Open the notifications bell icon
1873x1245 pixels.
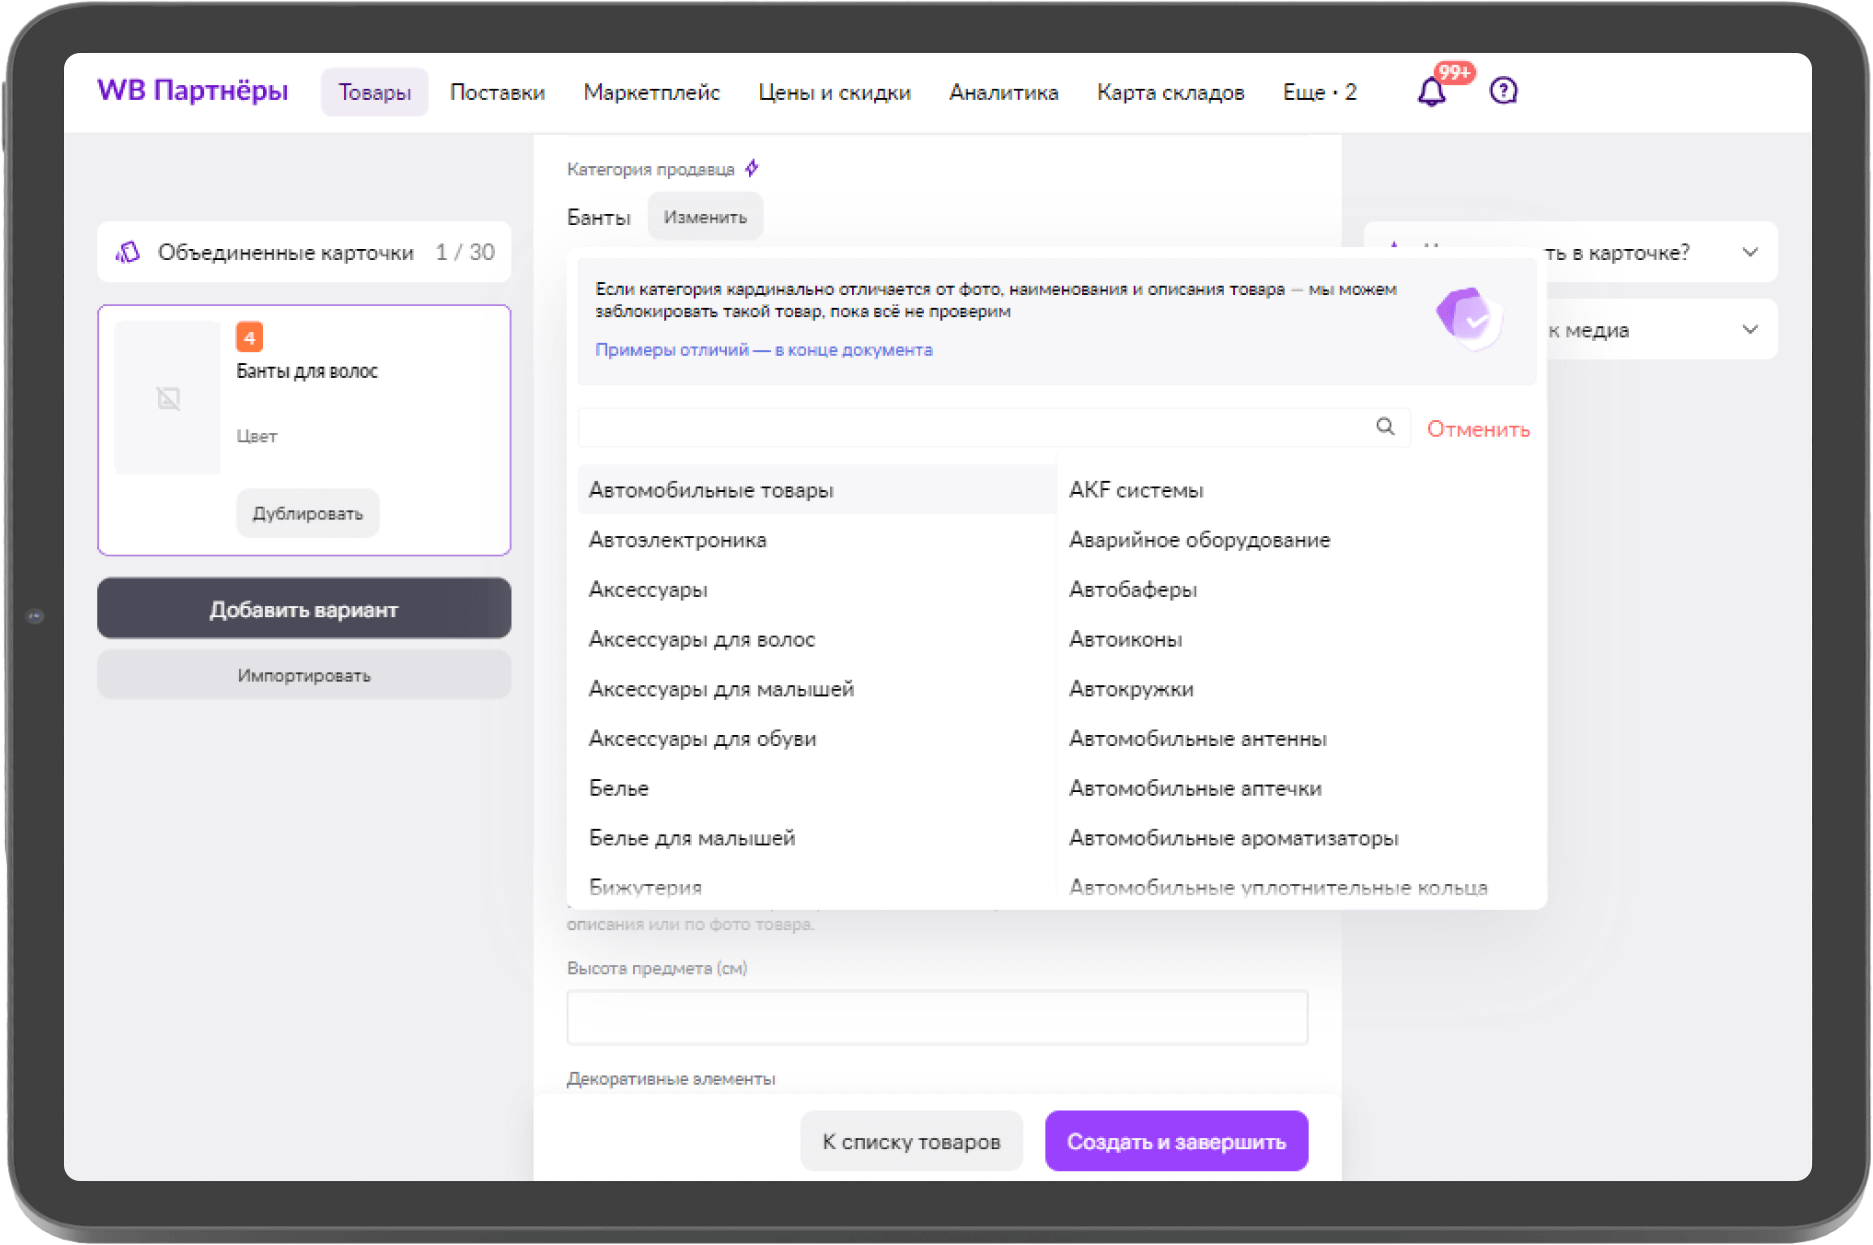[1431, 92]
